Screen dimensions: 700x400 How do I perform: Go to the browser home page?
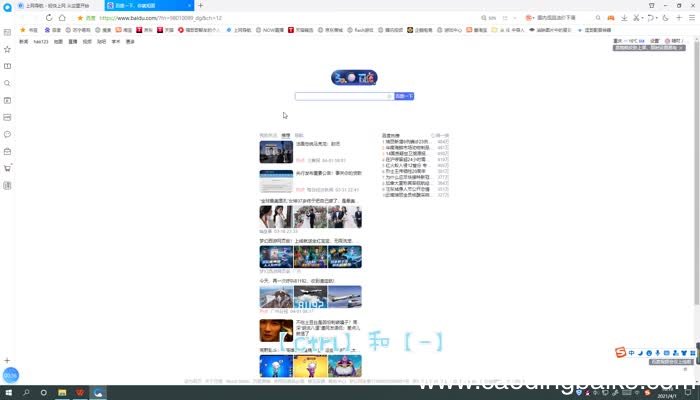[x=62, y=17]
